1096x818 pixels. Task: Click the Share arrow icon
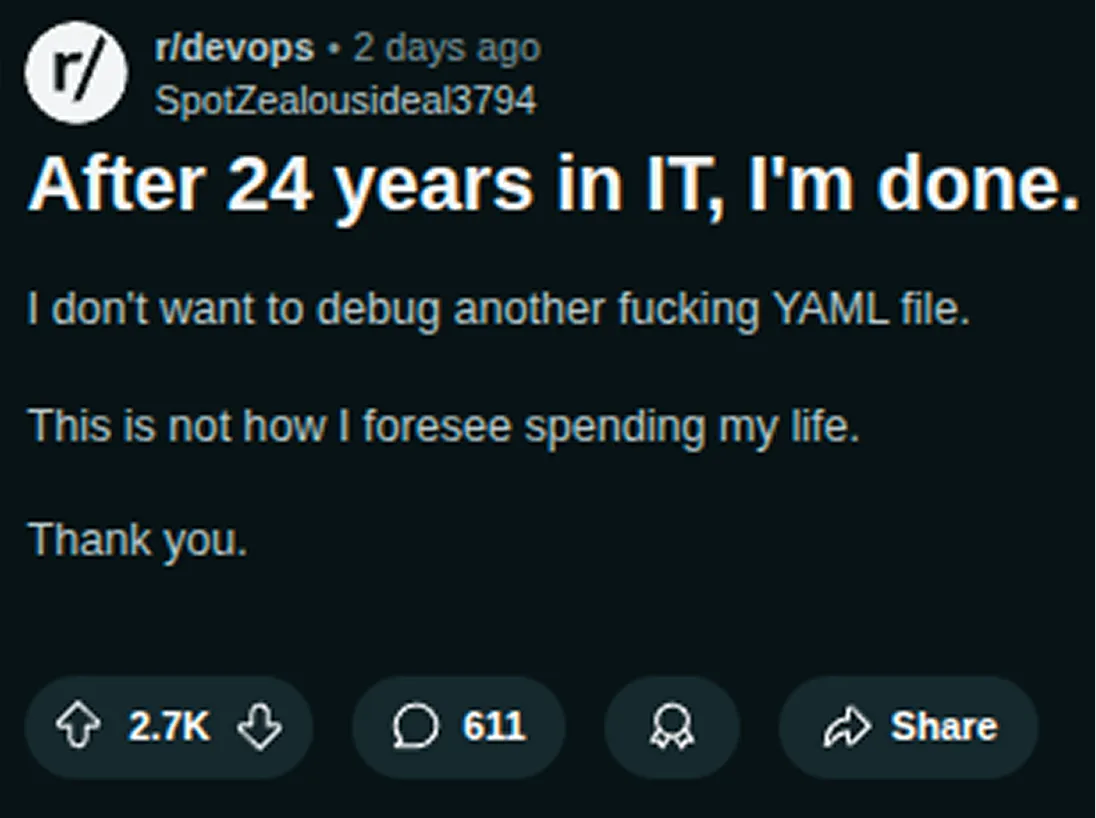[x=849, y=727]
